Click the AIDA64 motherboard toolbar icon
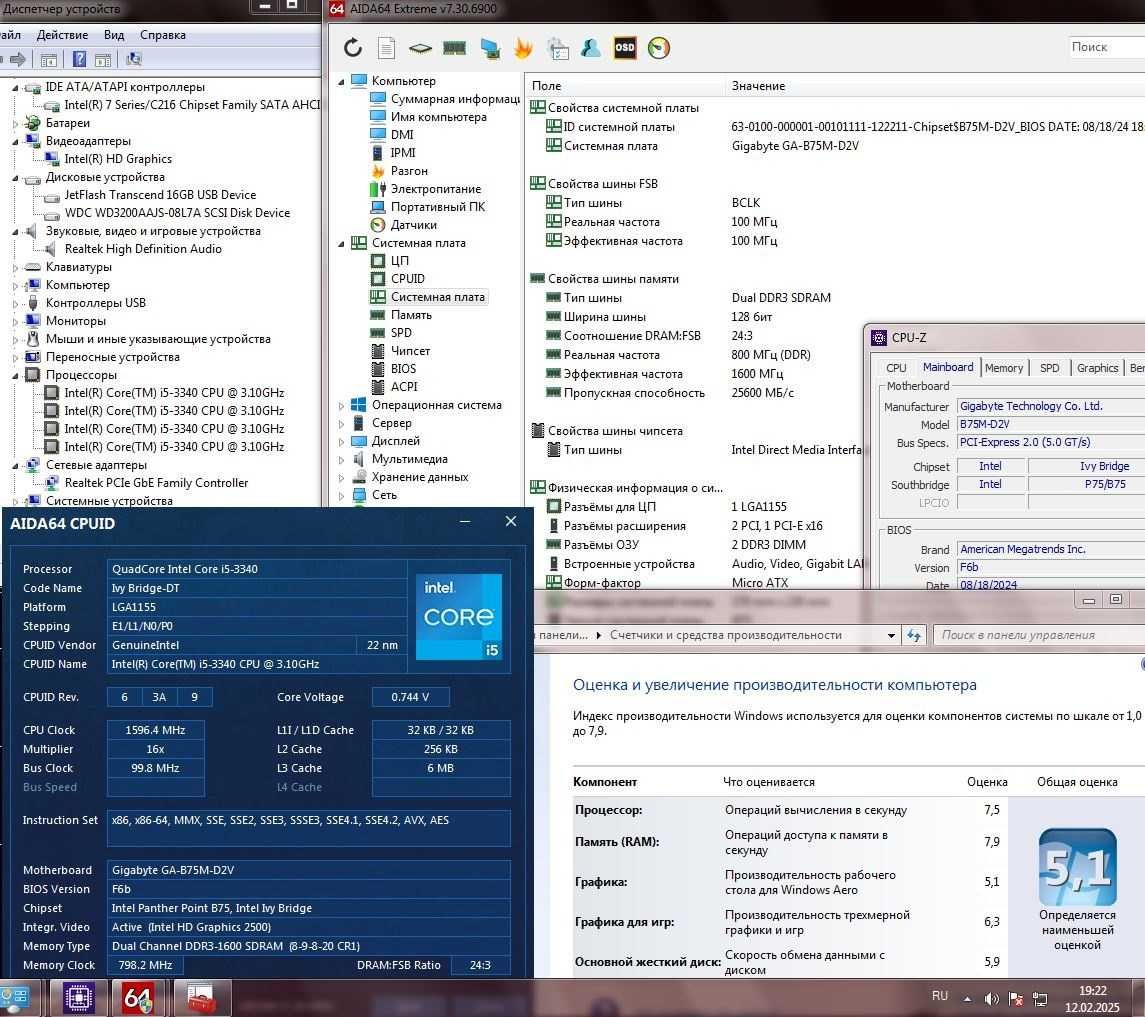Viewport: 1145px width, 1017px height. point(420,49)
